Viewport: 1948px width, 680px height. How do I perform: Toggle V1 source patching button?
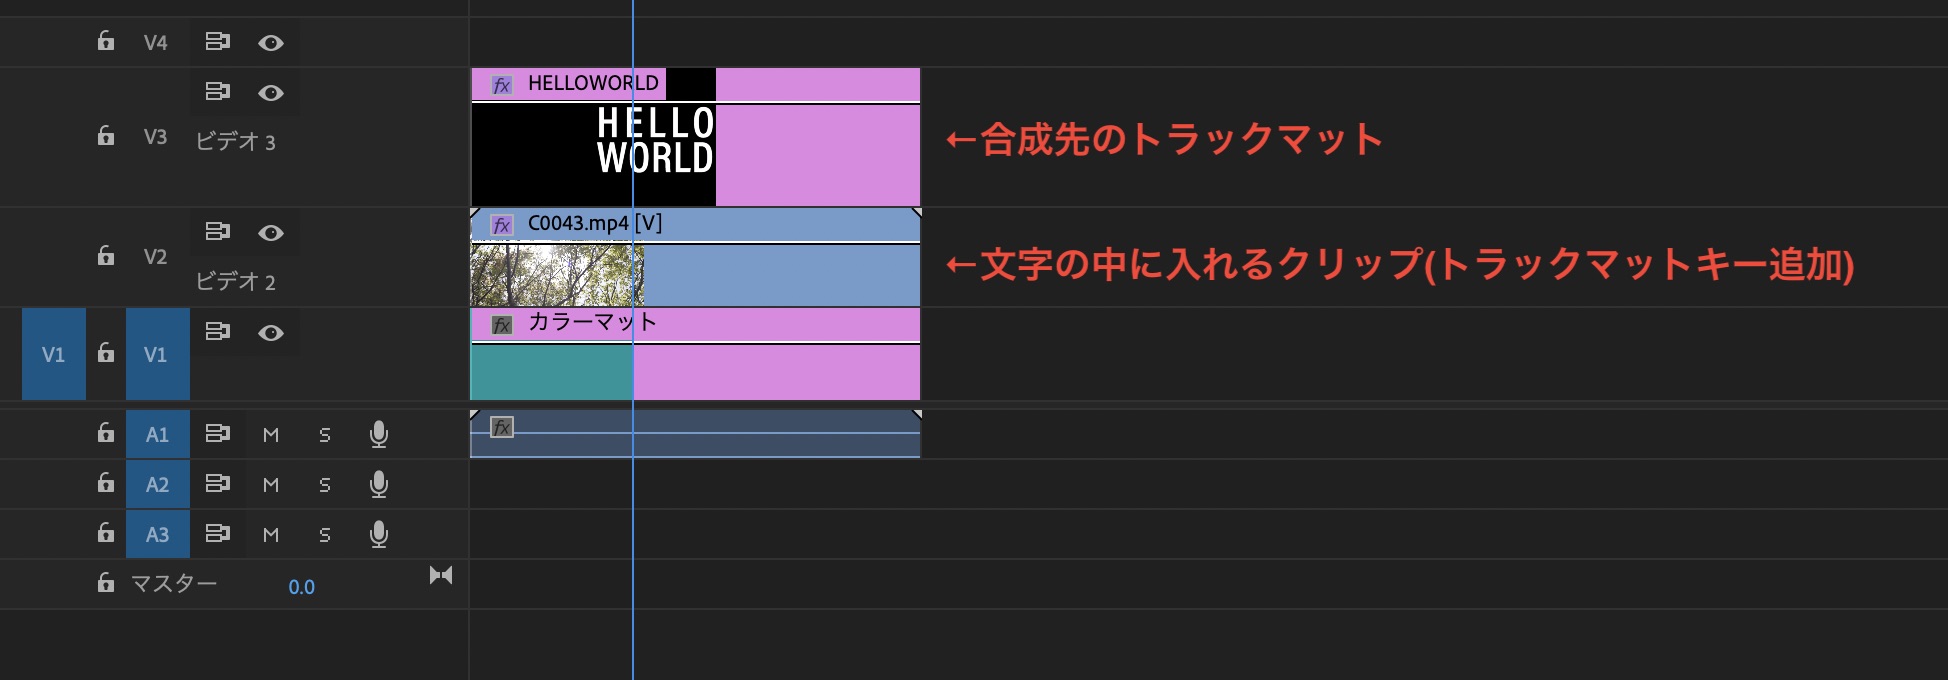pos(53,354)
